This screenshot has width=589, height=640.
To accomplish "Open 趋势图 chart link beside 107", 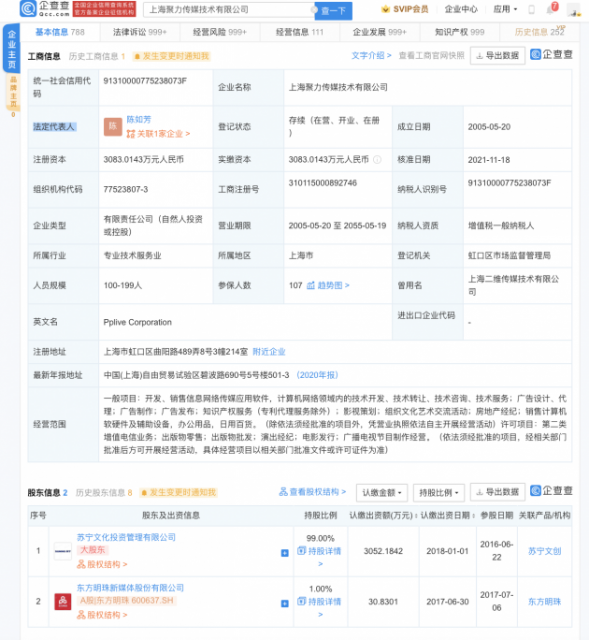I will coord(328,285).
